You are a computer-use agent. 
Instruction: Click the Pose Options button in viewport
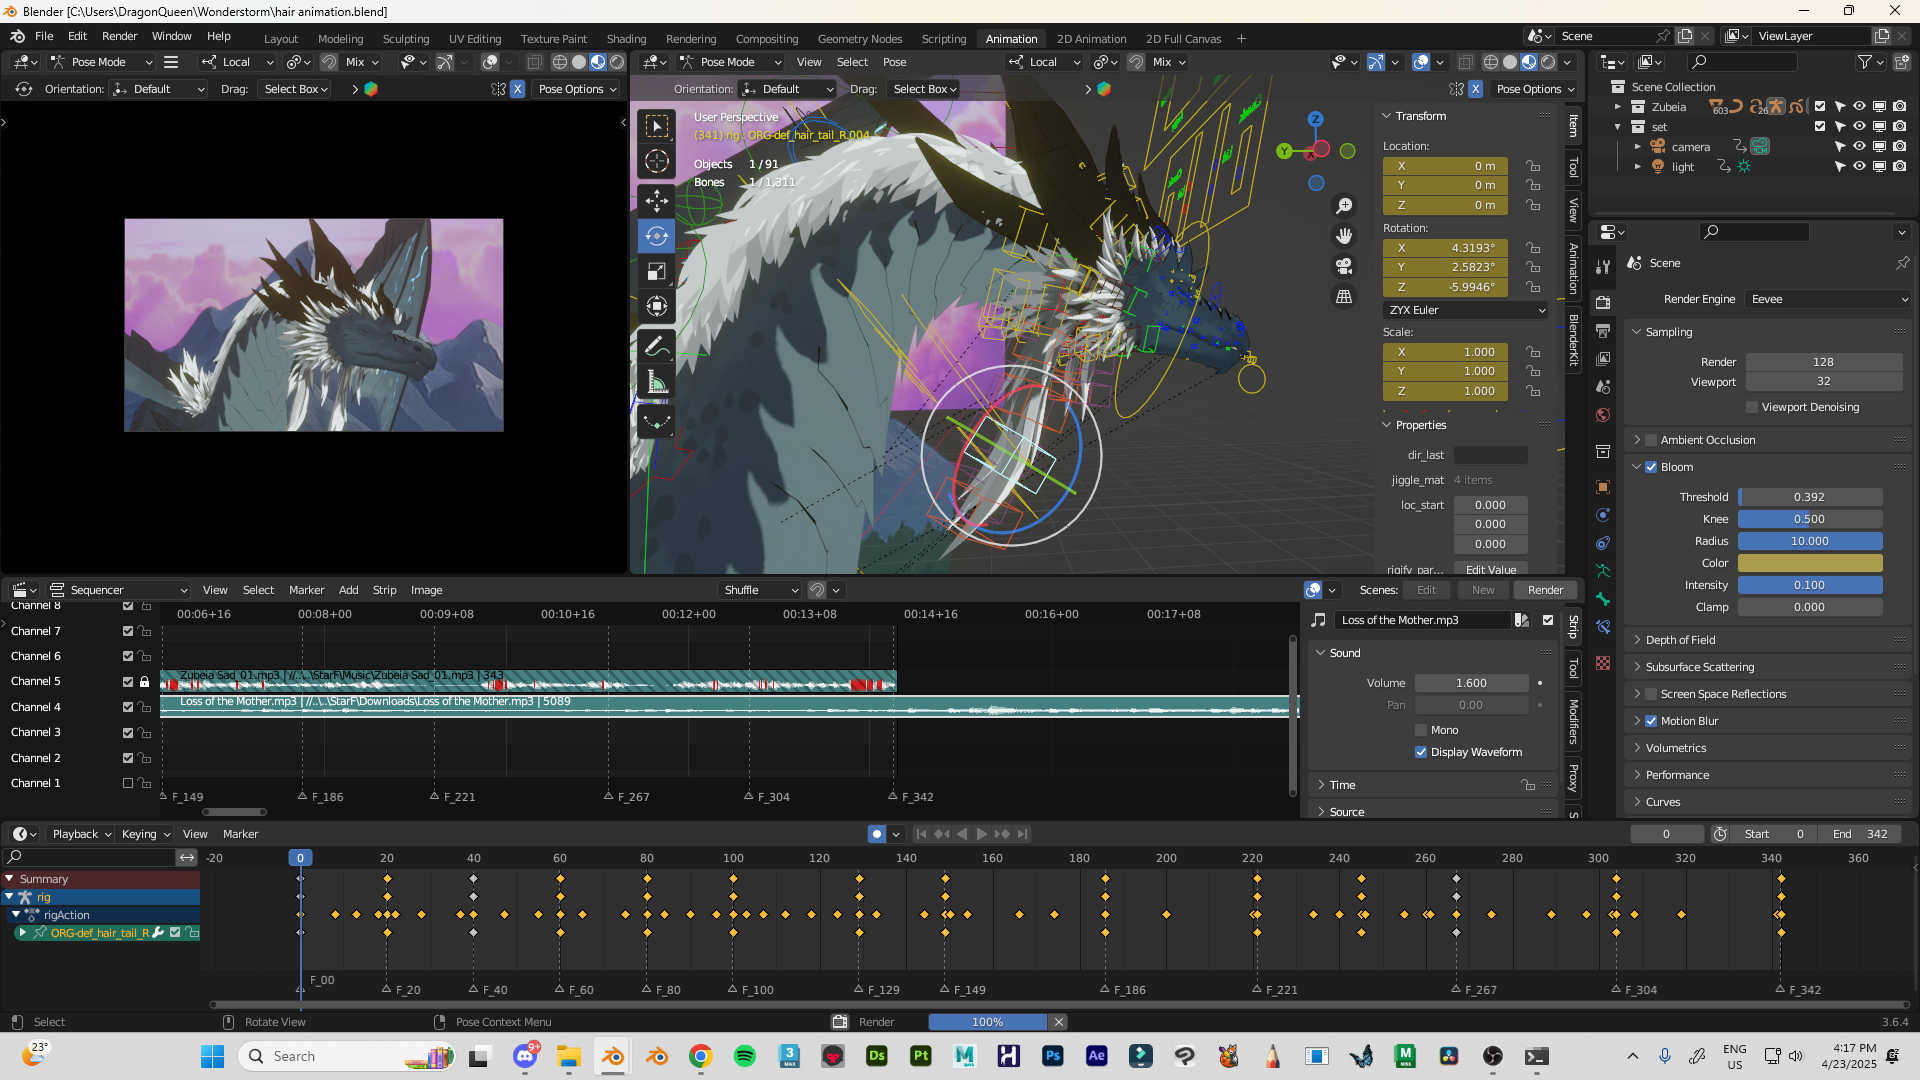1535,89
